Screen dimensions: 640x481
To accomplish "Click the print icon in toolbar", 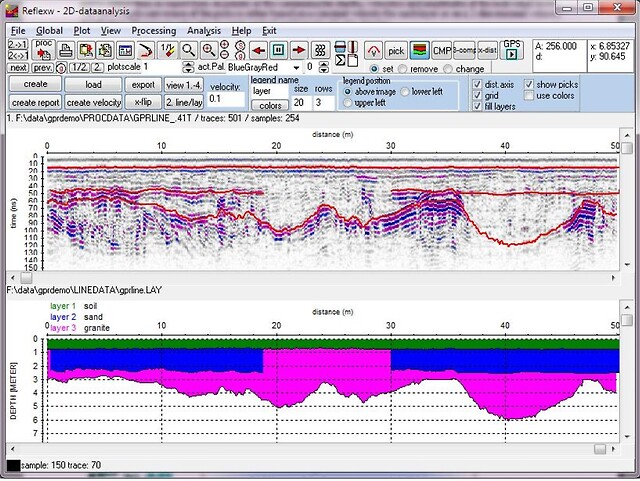I will [64, 50].
